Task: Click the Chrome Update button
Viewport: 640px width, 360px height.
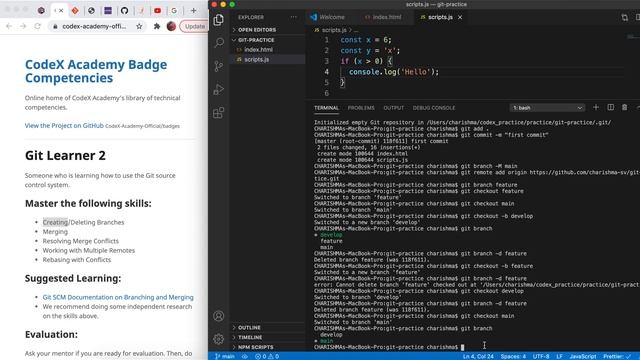Action: [194, 26]
